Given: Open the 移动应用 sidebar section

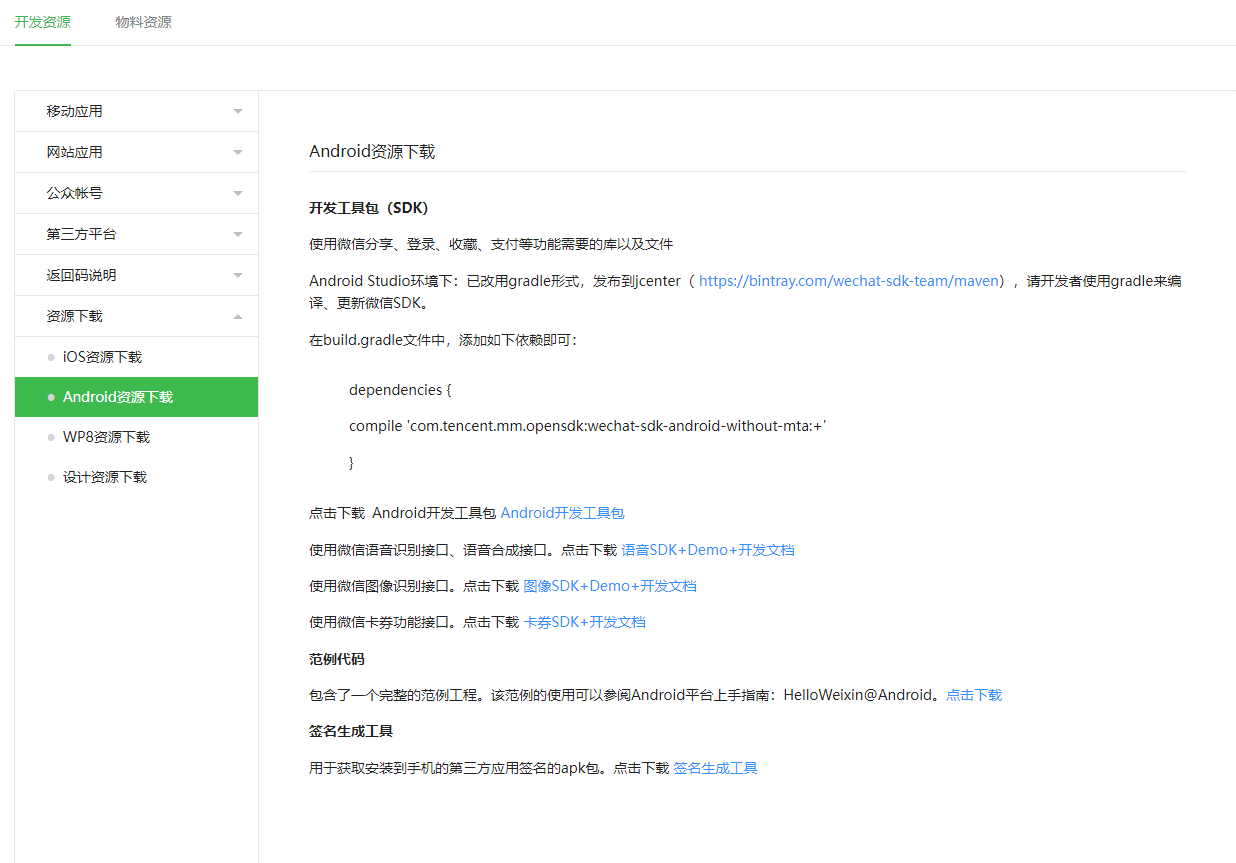Looking at the screenshot, I should 136,111.
